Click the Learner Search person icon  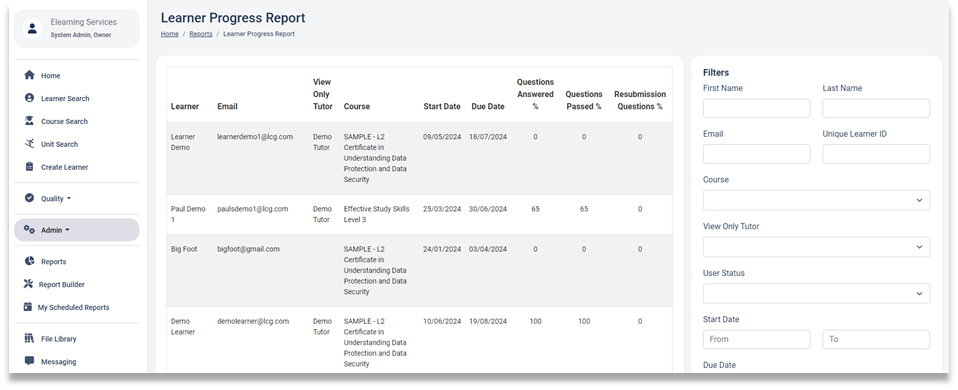[29, 98]
